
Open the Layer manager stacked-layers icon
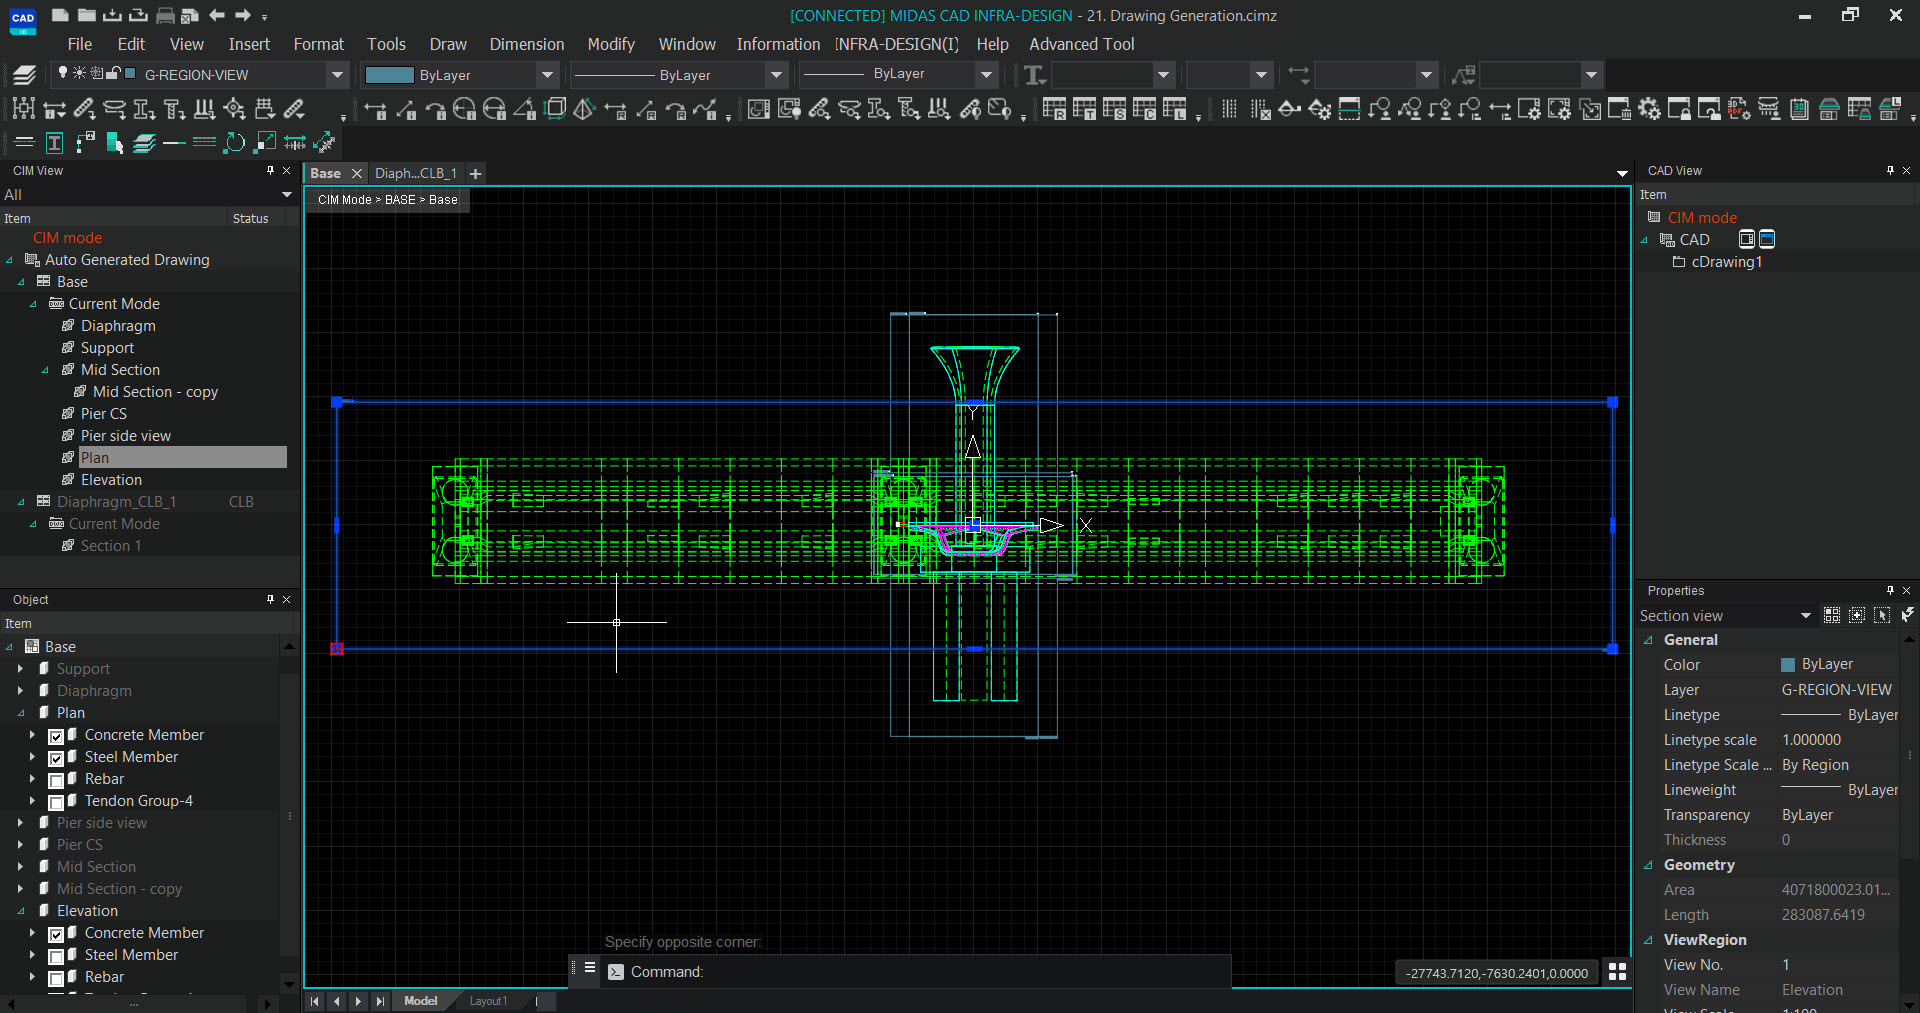pos(25,75)
